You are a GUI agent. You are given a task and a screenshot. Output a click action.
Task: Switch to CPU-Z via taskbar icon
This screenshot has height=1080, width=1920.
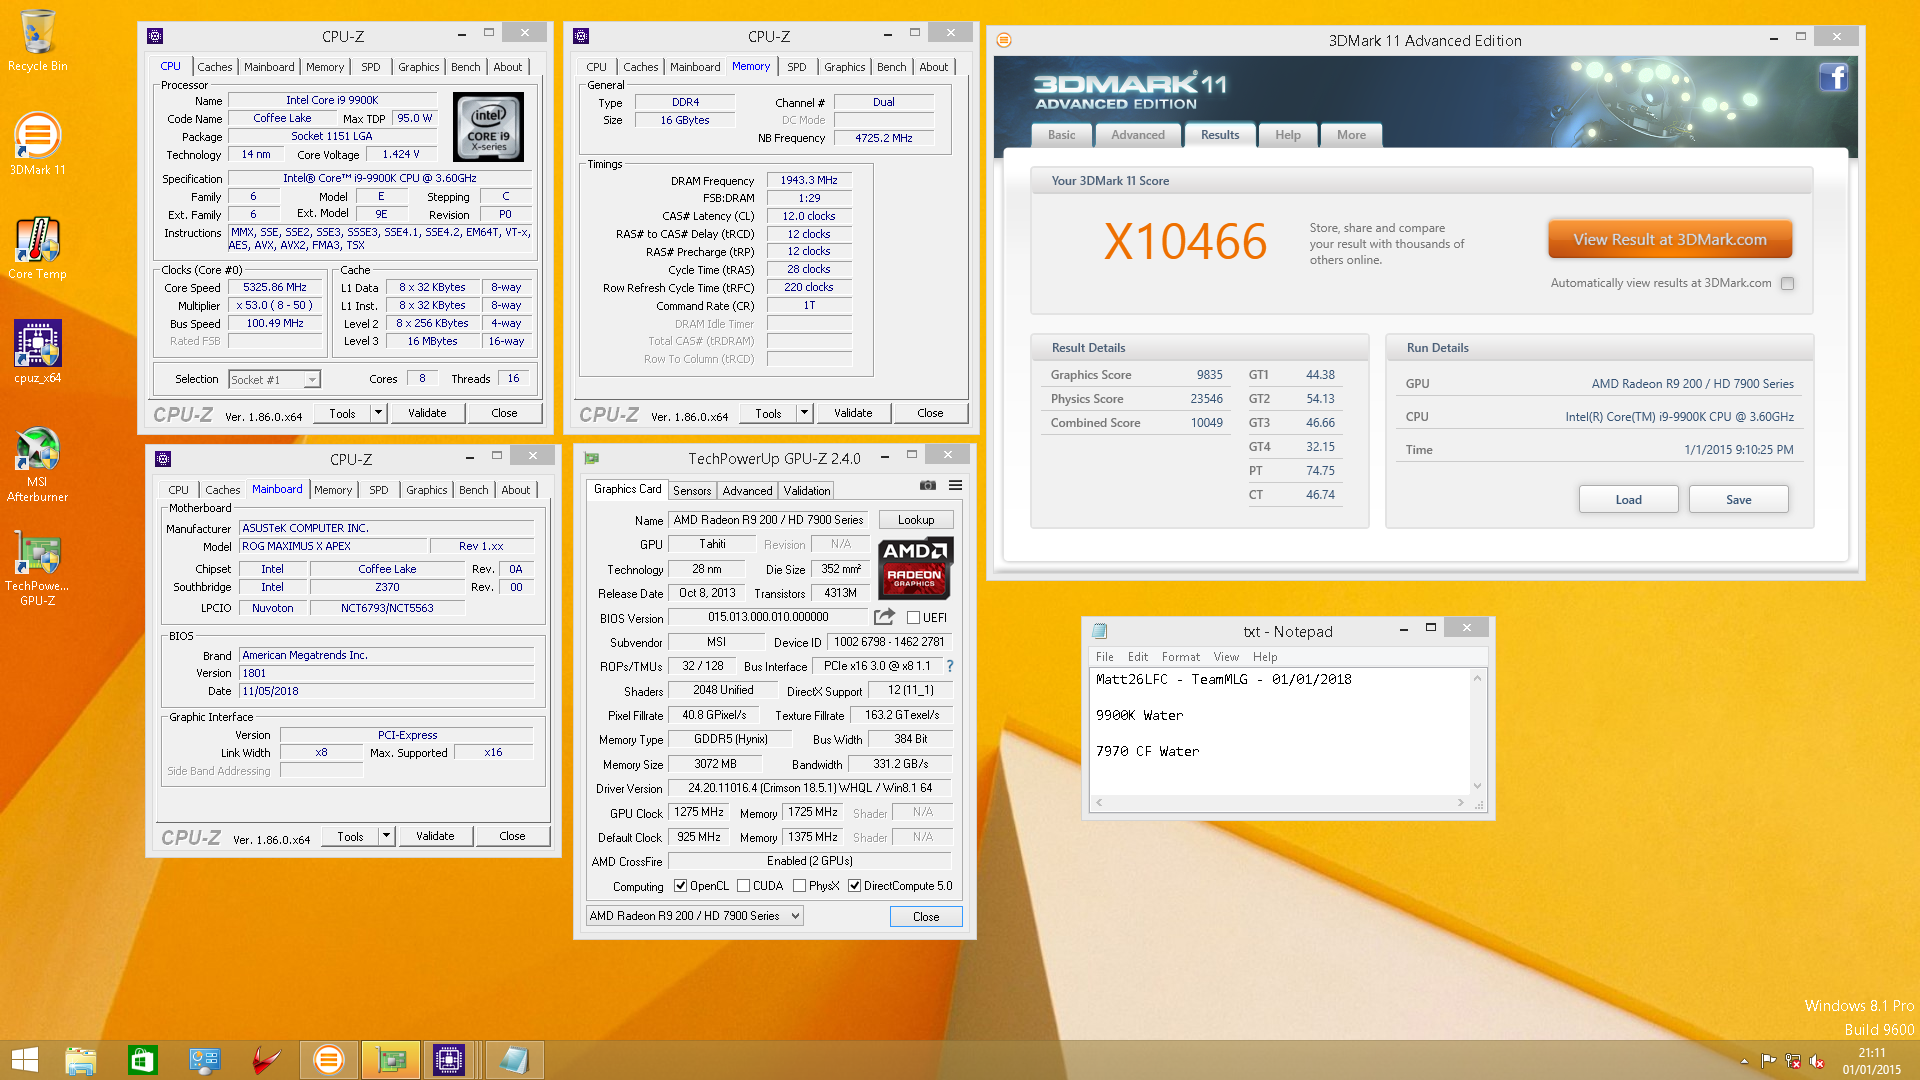tap(449, 1060)
